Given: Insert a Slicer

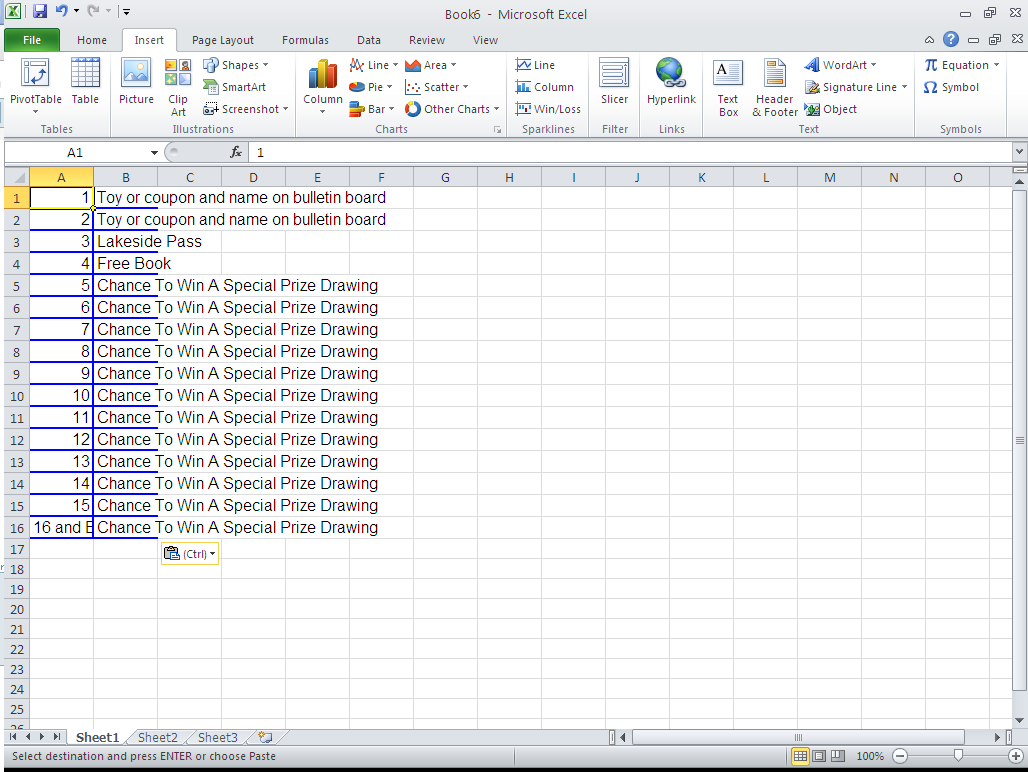Looking at the screenshot, I should pos(614,82).
